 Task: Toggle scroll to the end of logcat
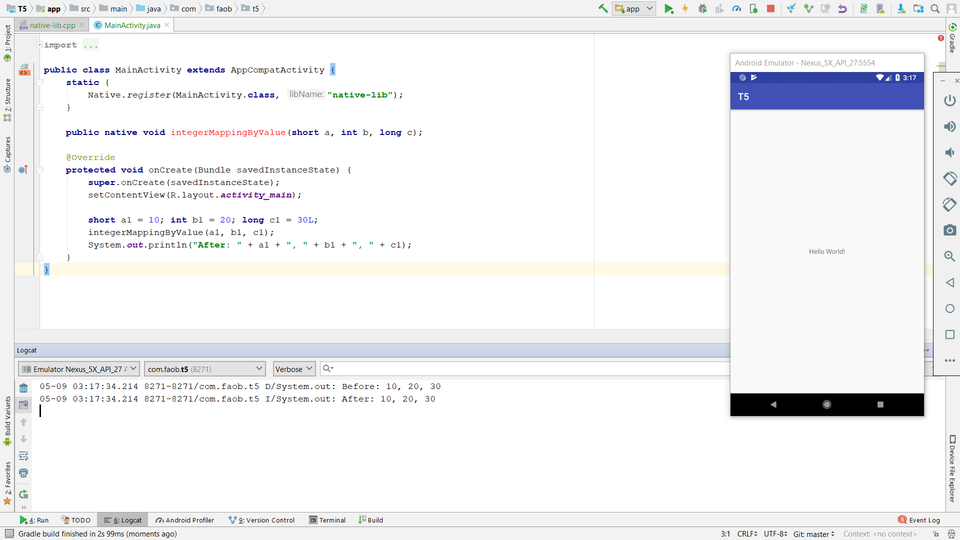pyautogui.click(x=23, y=405)
